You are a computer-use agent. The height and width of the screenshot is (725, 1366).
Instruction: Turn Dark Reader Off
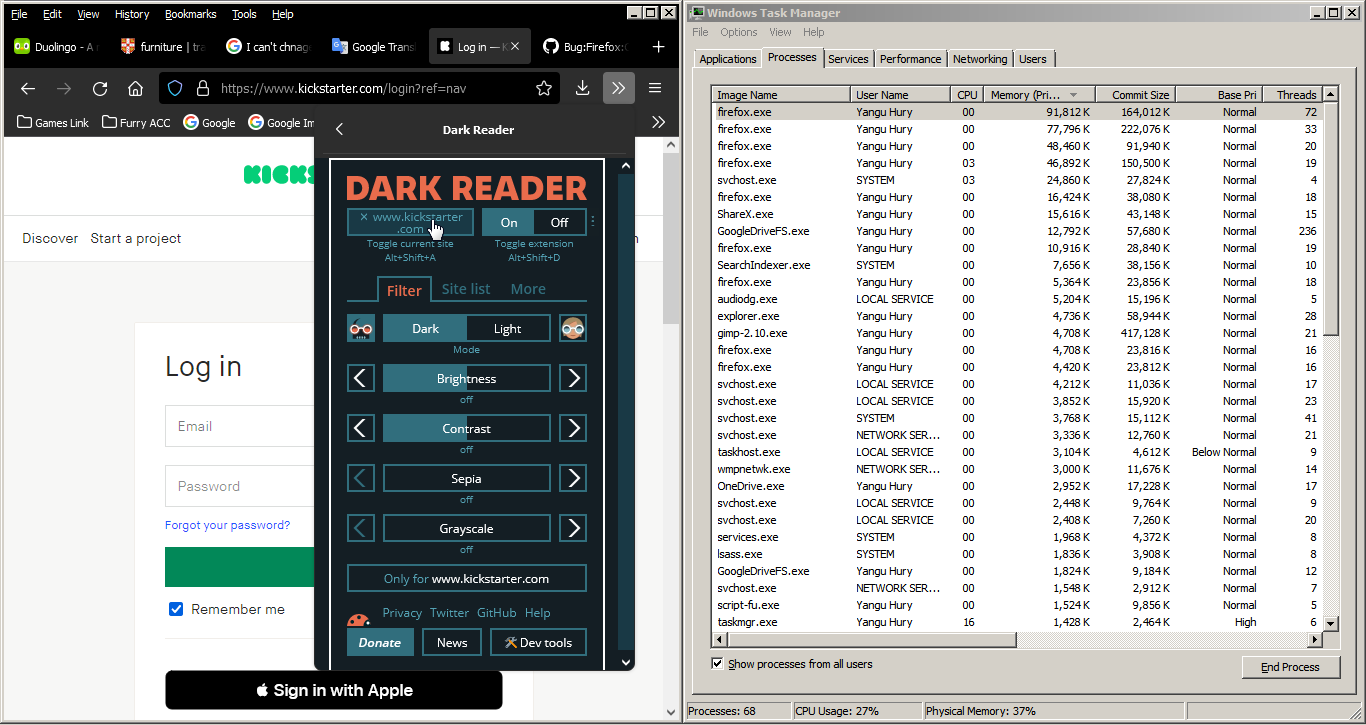coord(558,222)
